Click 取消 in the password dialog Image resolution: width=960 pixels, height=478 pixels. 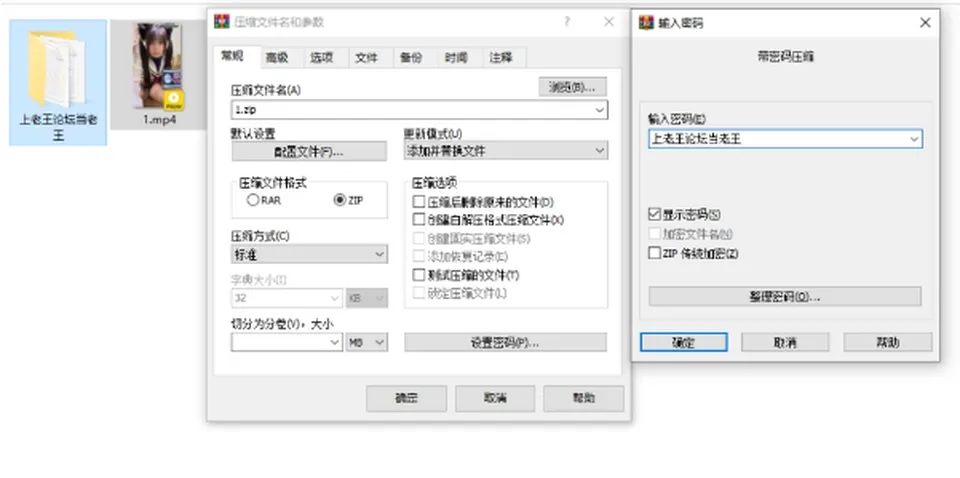[785, 342]
